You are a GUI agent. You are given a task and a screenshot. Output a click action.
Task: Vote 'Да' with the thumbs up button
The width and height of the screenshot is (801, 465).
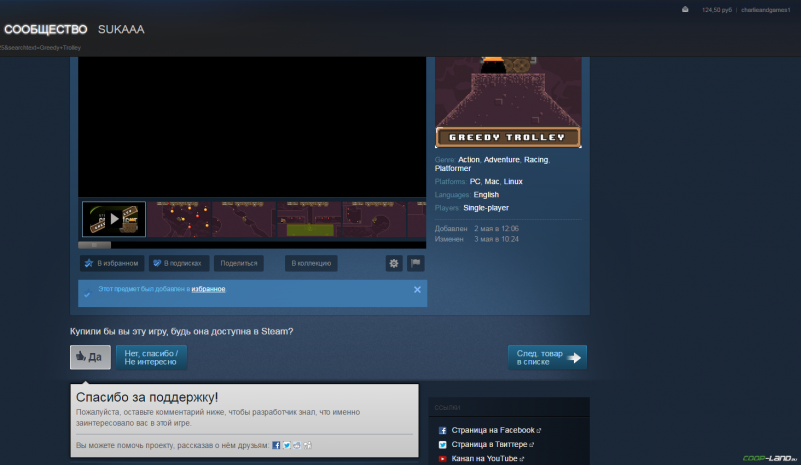tap(90, 357)
